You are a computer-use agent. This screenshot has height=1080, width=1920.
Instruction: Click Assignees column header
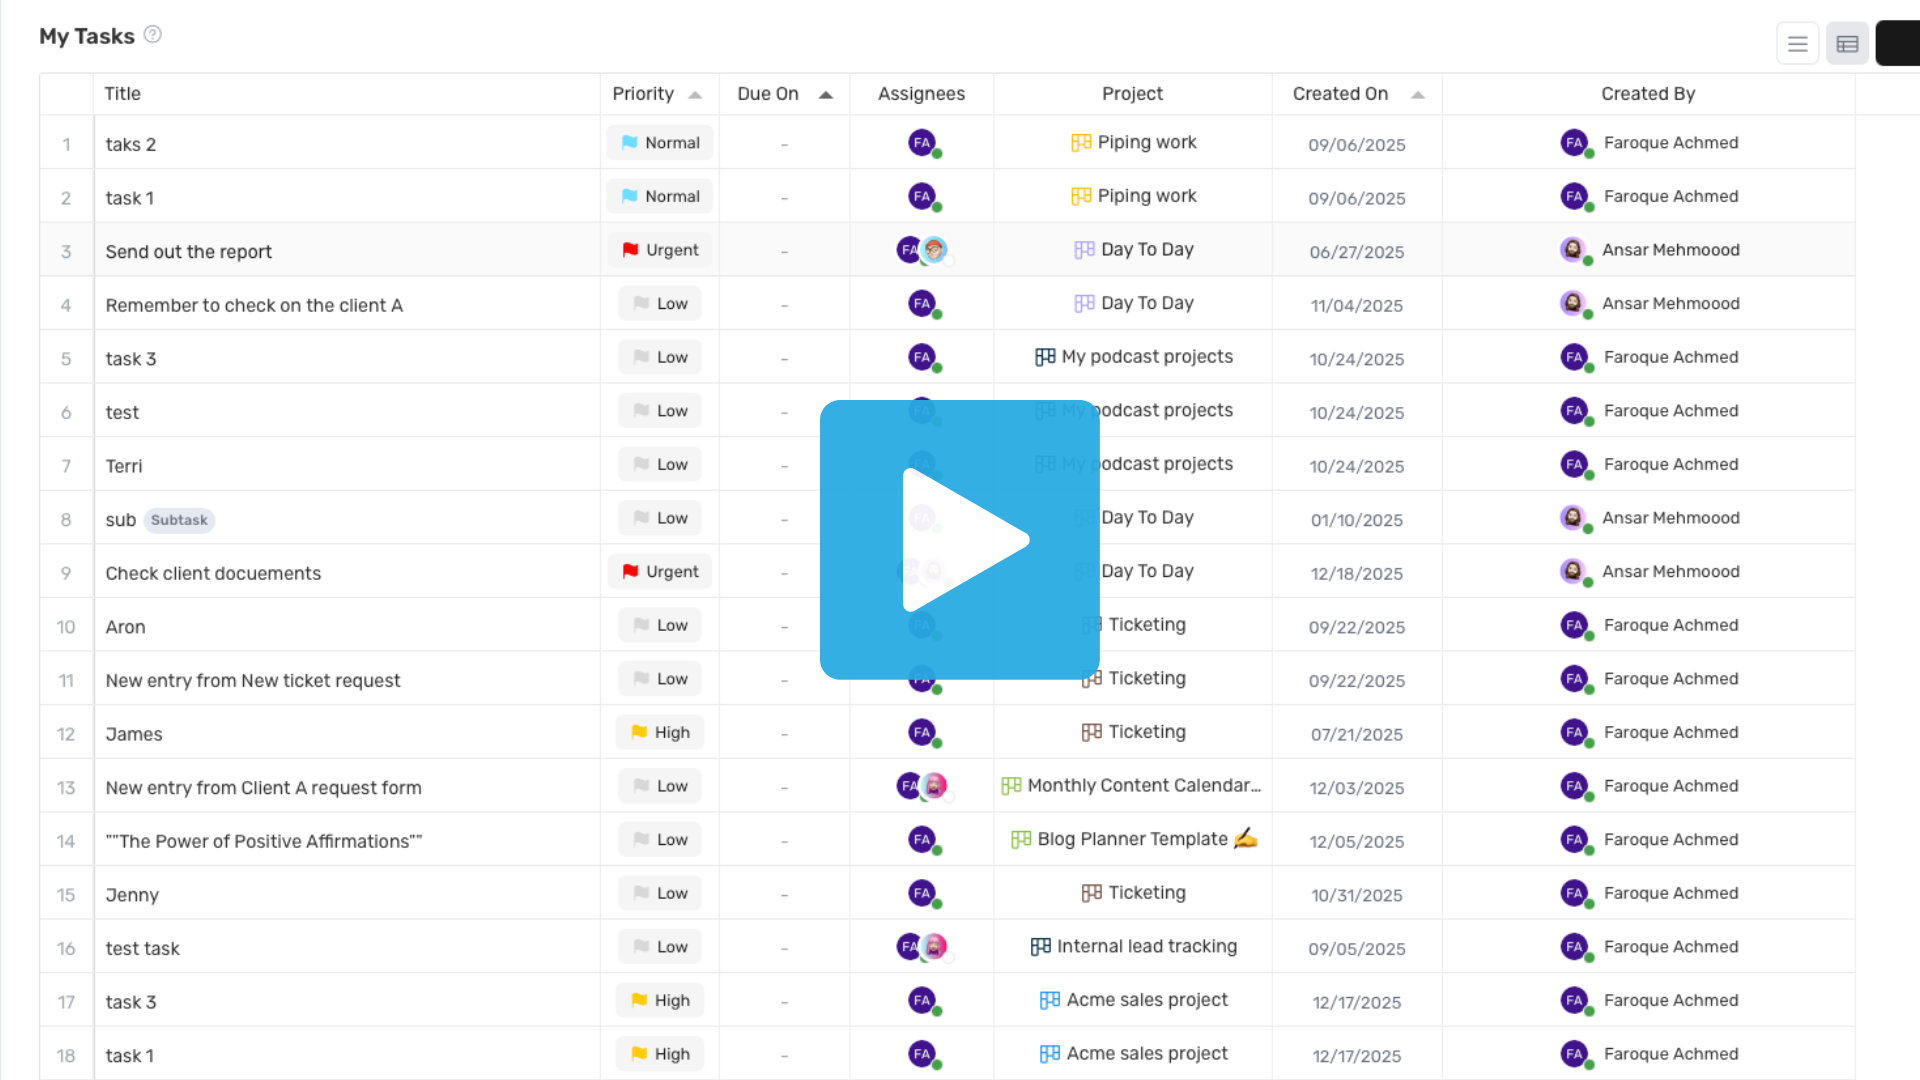point(921,94)
